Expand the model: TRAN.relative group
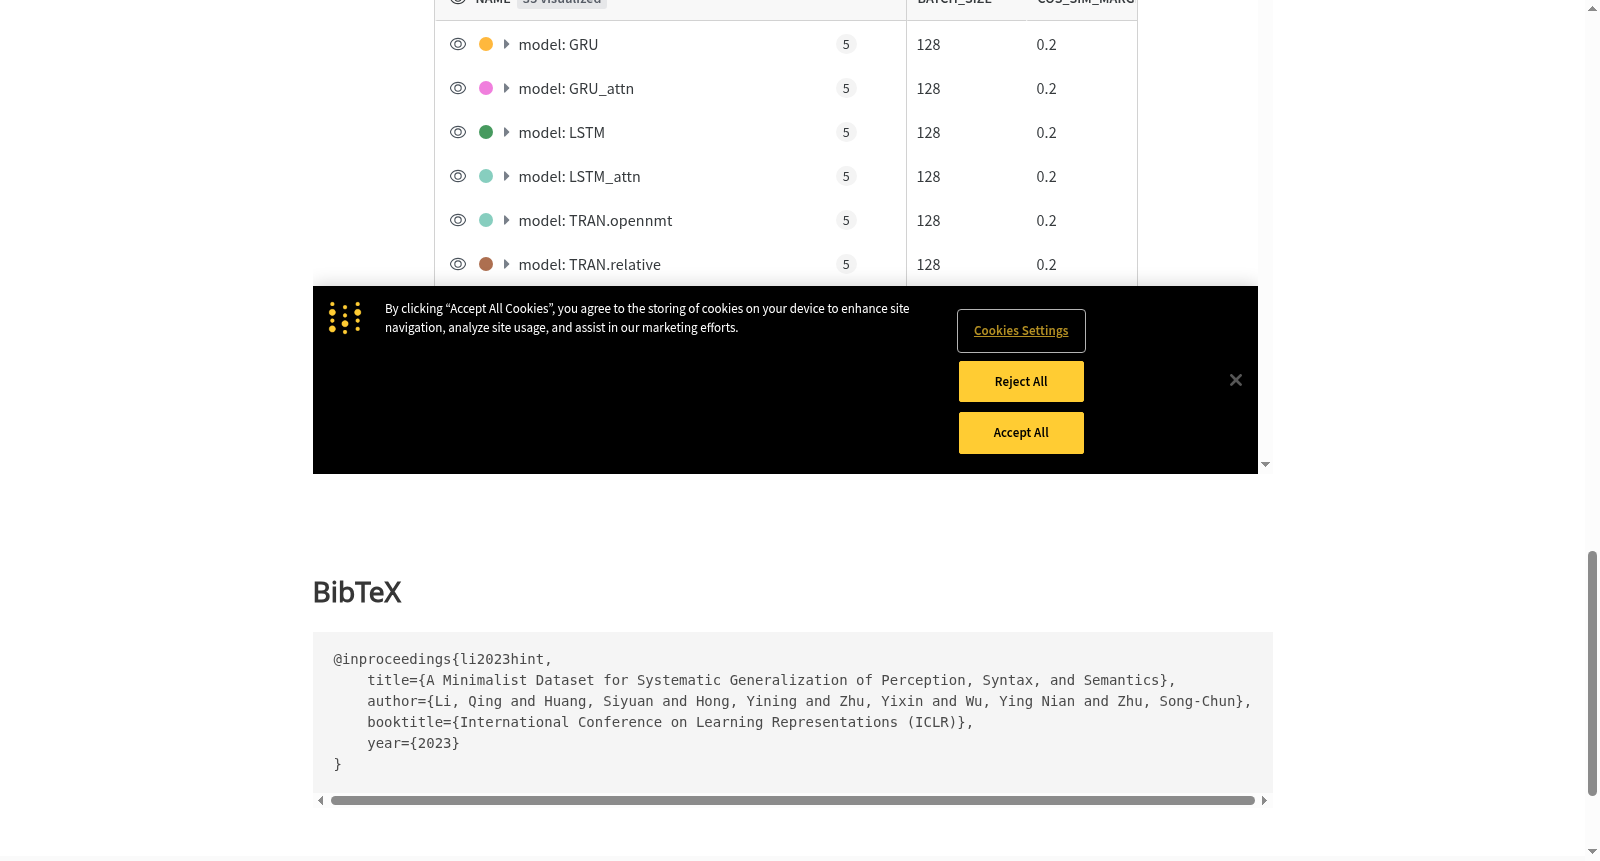This screenshot has height=861, width=1600. [x=507, y=264]
